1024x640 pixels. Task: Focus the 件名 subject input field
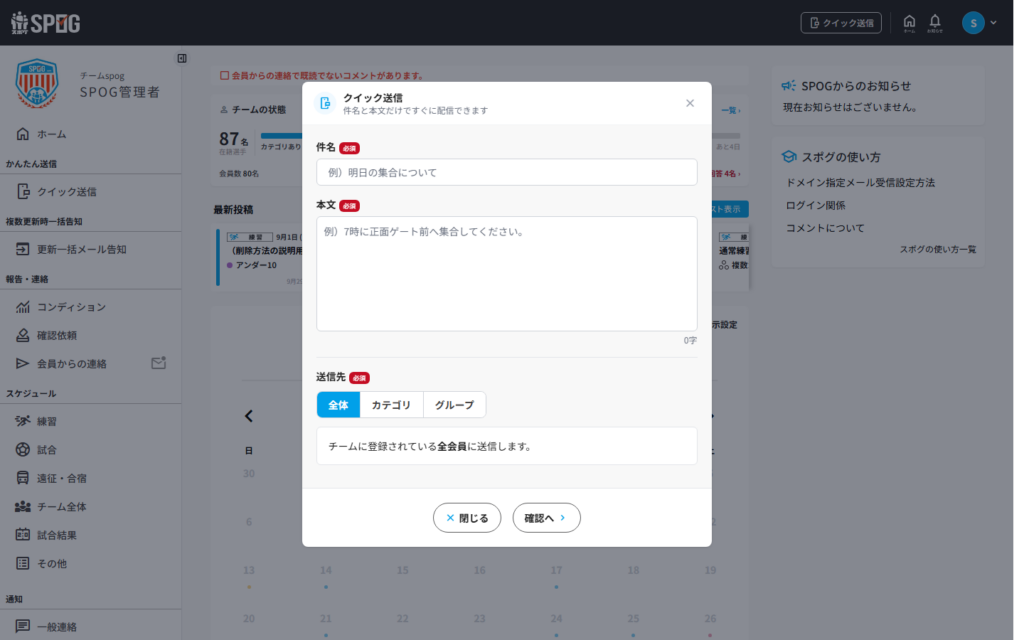[507, 172]
